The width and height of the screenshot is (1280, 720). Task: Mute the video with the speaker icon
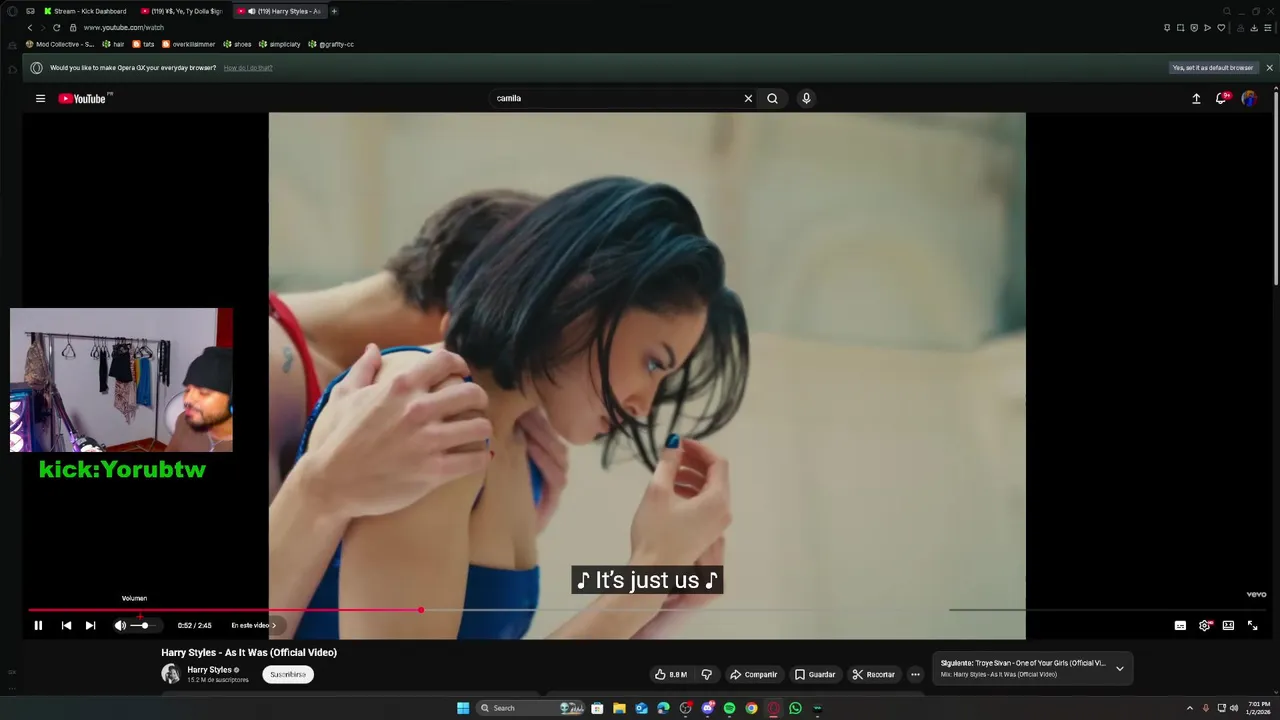point(120,625)
